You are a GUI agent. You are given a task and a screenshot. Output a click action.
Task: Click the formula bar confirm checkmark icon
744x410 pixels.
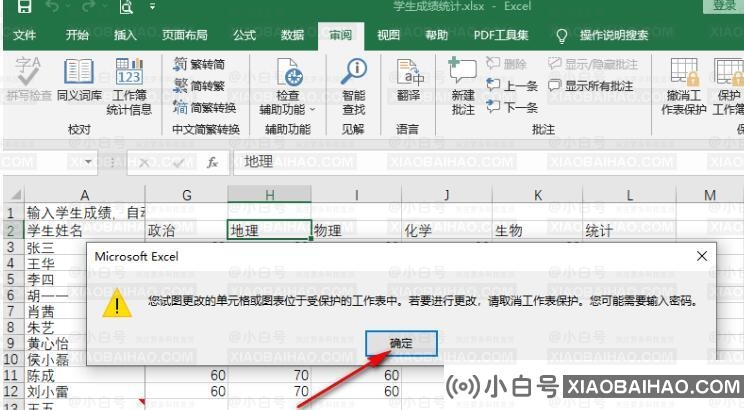[x=179, y=163]
